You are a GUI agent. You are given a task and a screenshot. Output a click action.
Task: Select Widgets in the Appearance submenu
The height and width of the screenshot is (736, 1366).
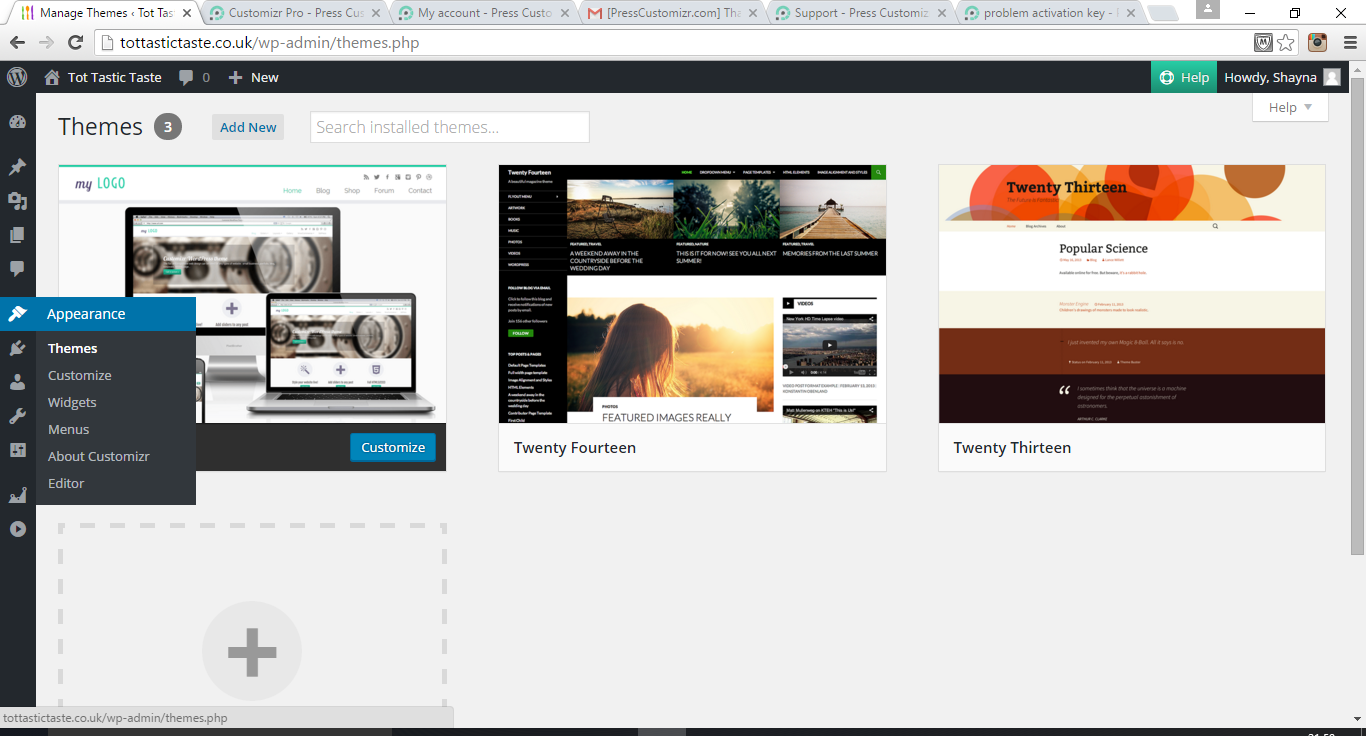click(x=72, y=402)
